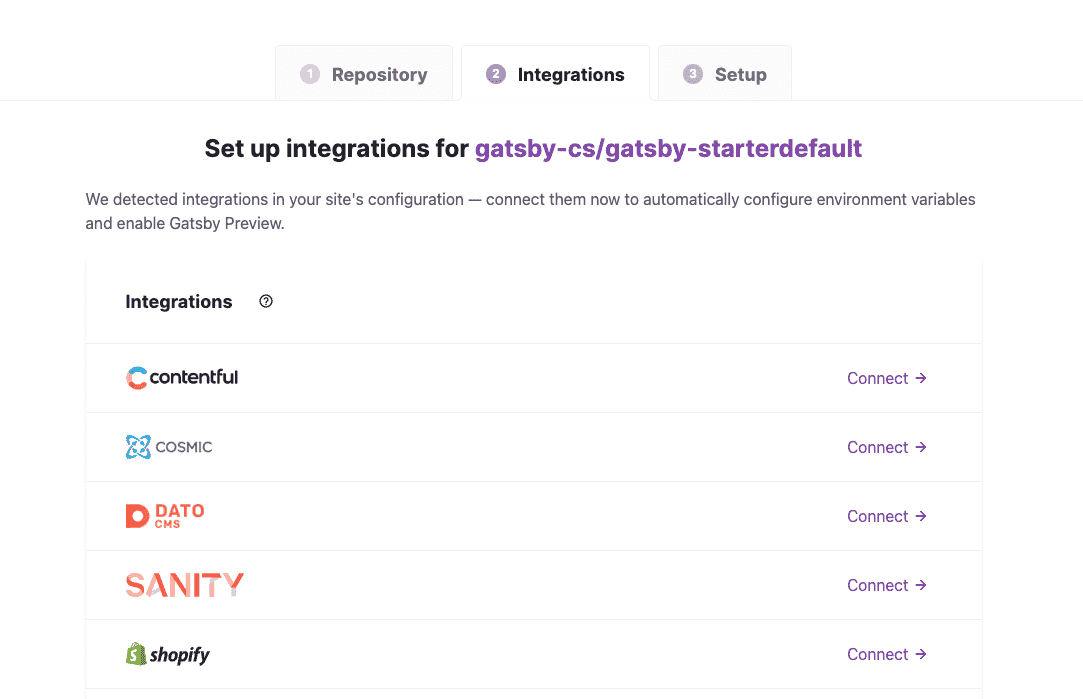The height and width of the screenshot is (699, 1083).
Task: Click the Contentful logo
Action: pyautogui.click(x=182, y=378)
